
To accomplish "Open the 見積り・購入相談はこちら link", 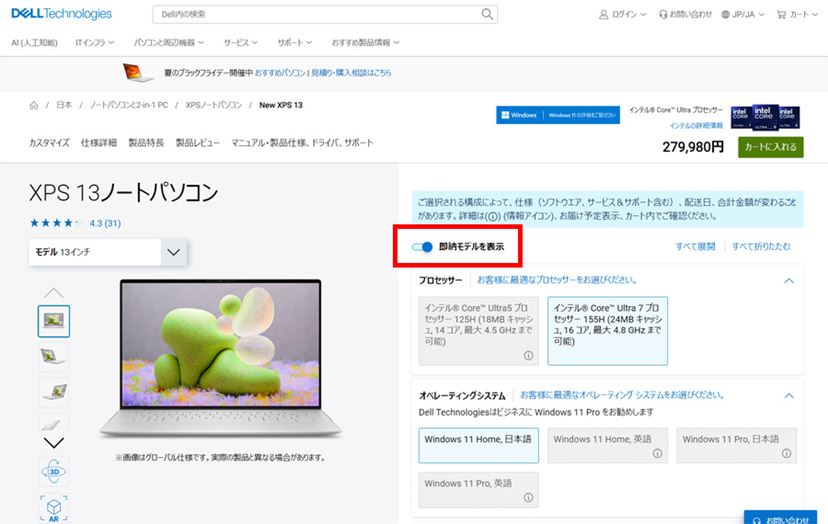I will (351, 73).
